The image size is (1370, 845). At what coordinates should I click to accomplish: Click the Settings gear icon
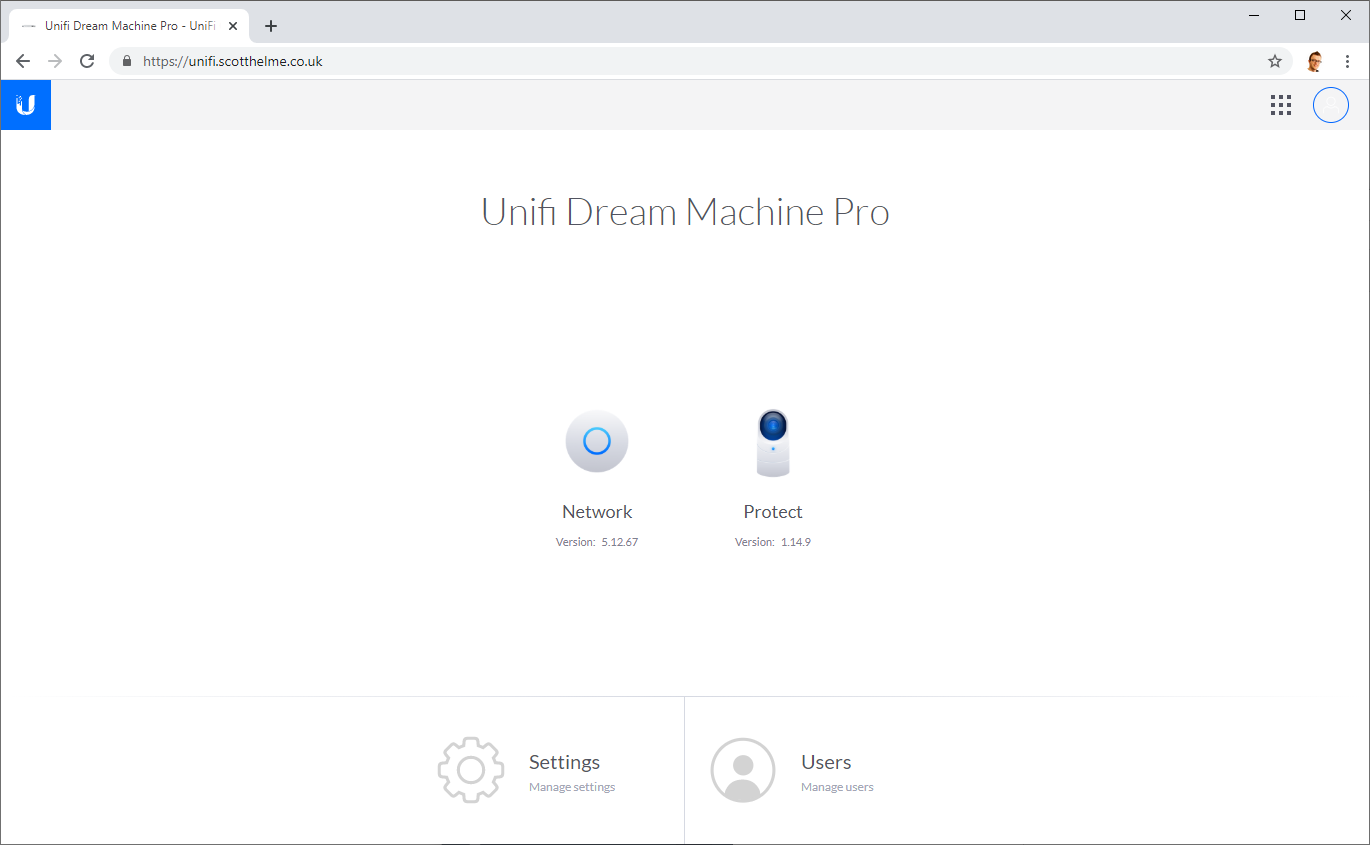[x=471, y=769]
